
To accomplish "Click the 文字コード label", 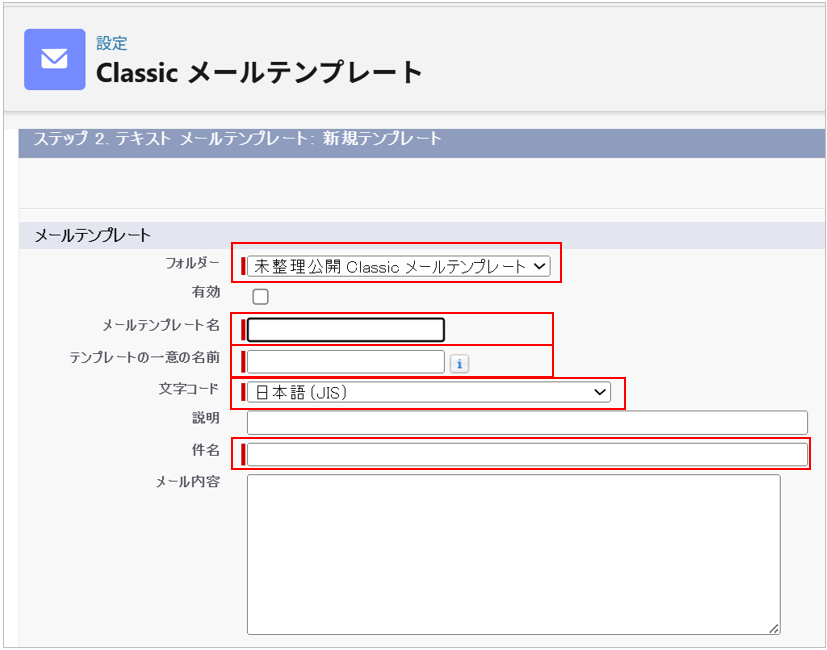I will pos(188,389).
